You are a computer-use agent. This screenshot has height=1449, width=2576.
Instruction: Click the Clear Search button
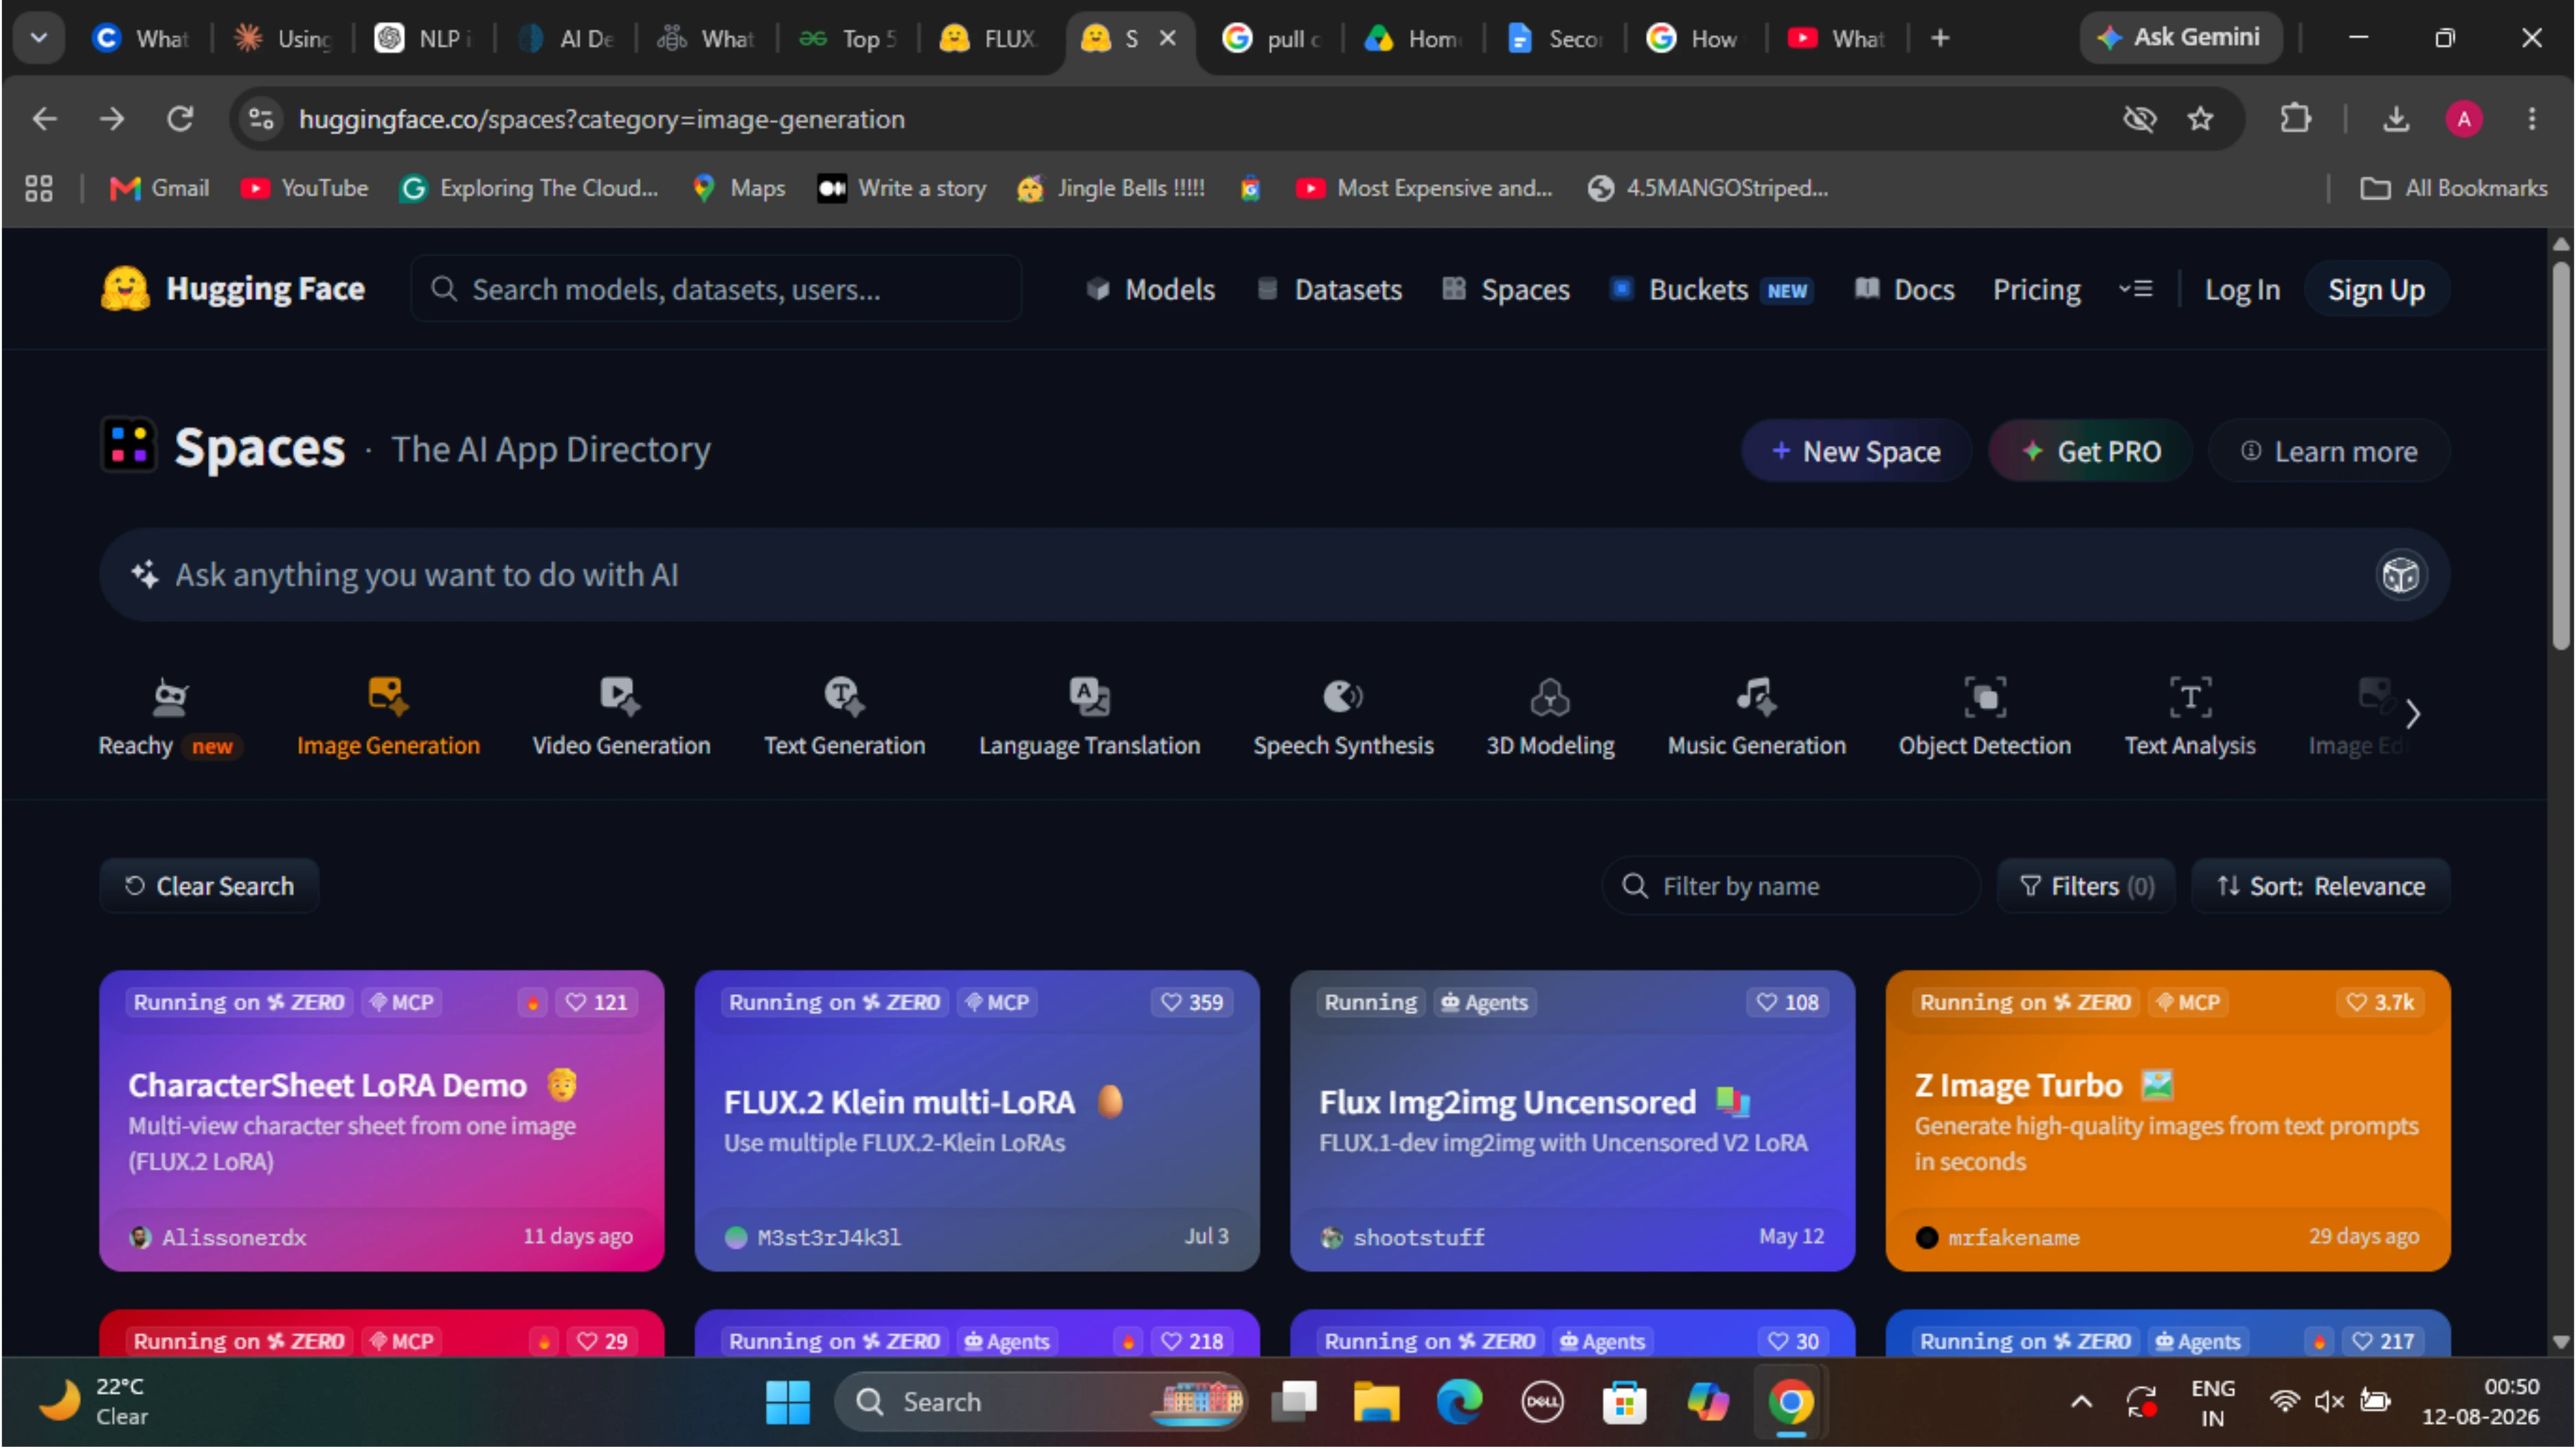coord(209,887)
